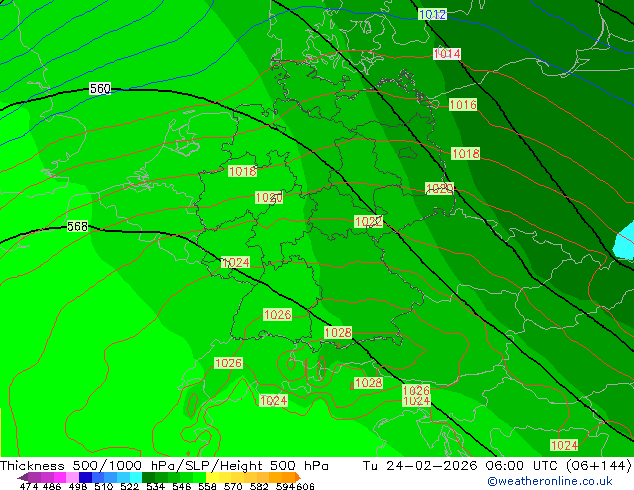Viewport: 634px width, 490px height.
Task: Click the legend value 546
Action: 182,486
